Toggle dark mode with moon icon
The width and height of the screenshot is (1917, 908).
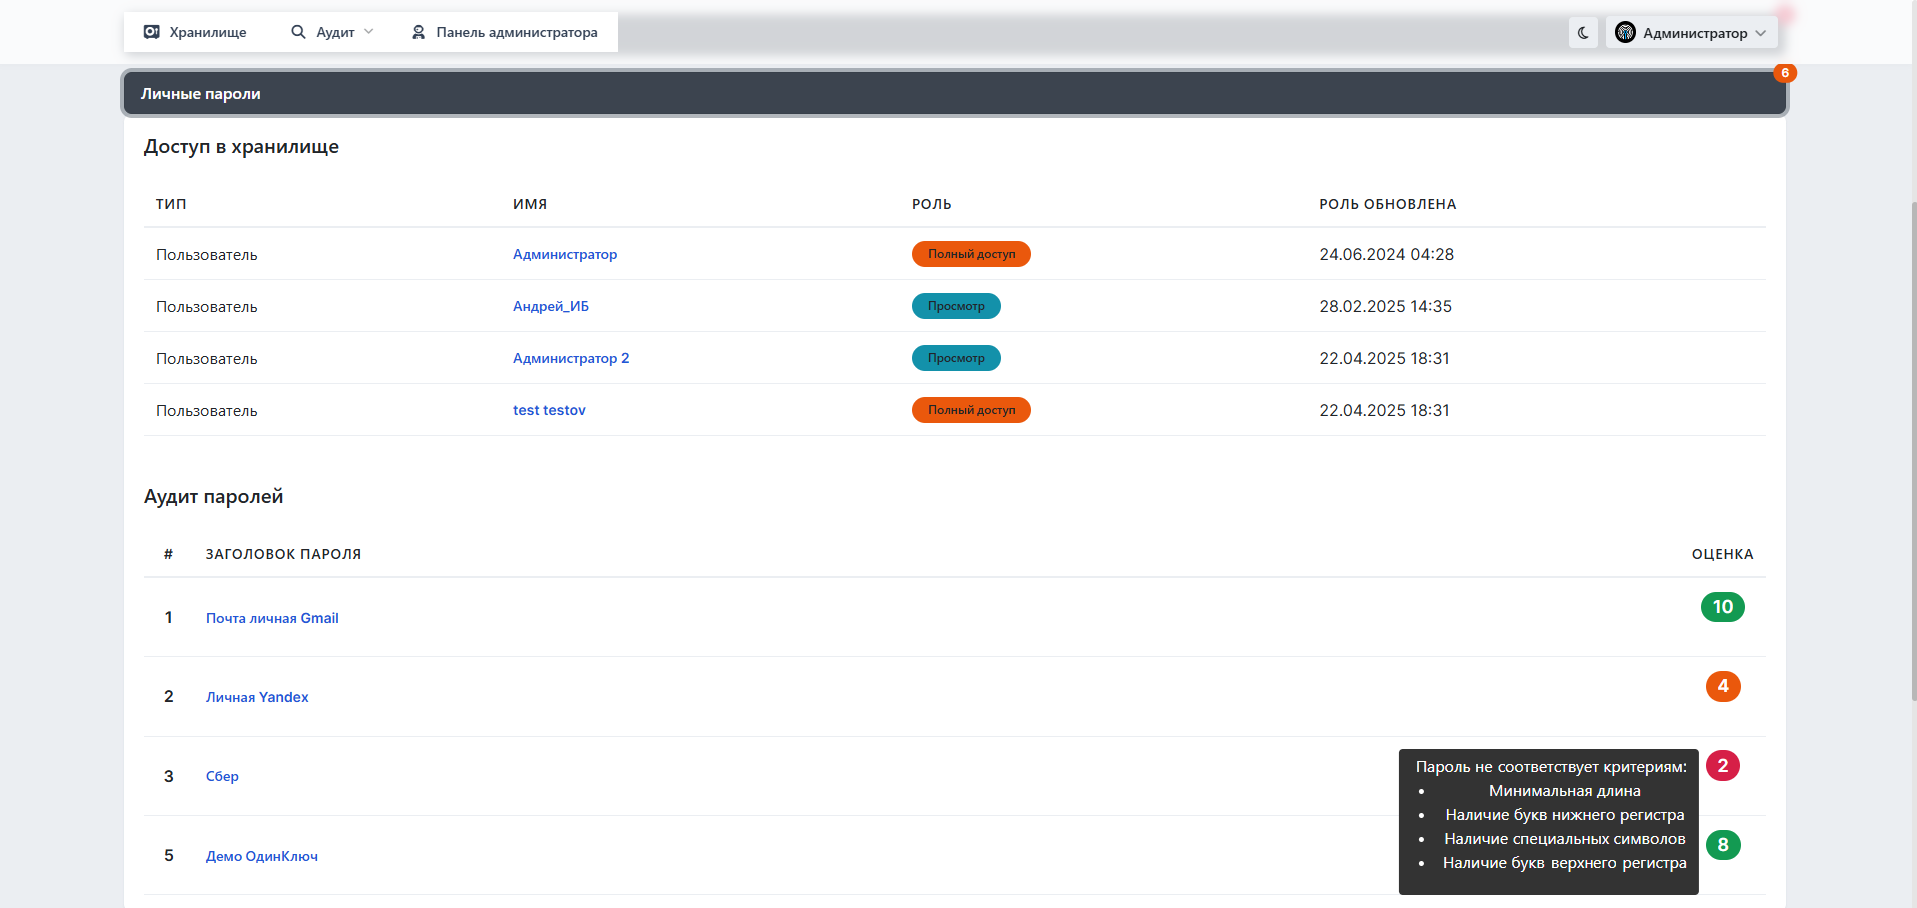pyautogui.click(x=1583, y=33)
